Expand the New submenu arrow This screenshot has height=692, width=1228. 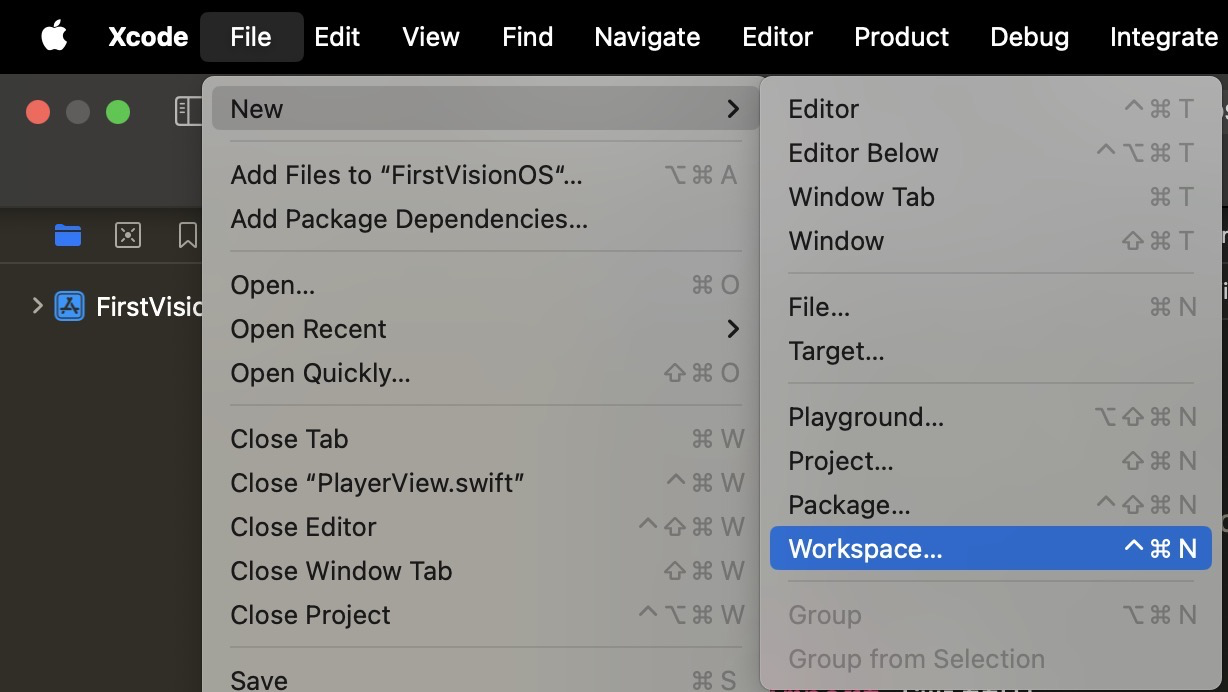click(x=733, y=109)
